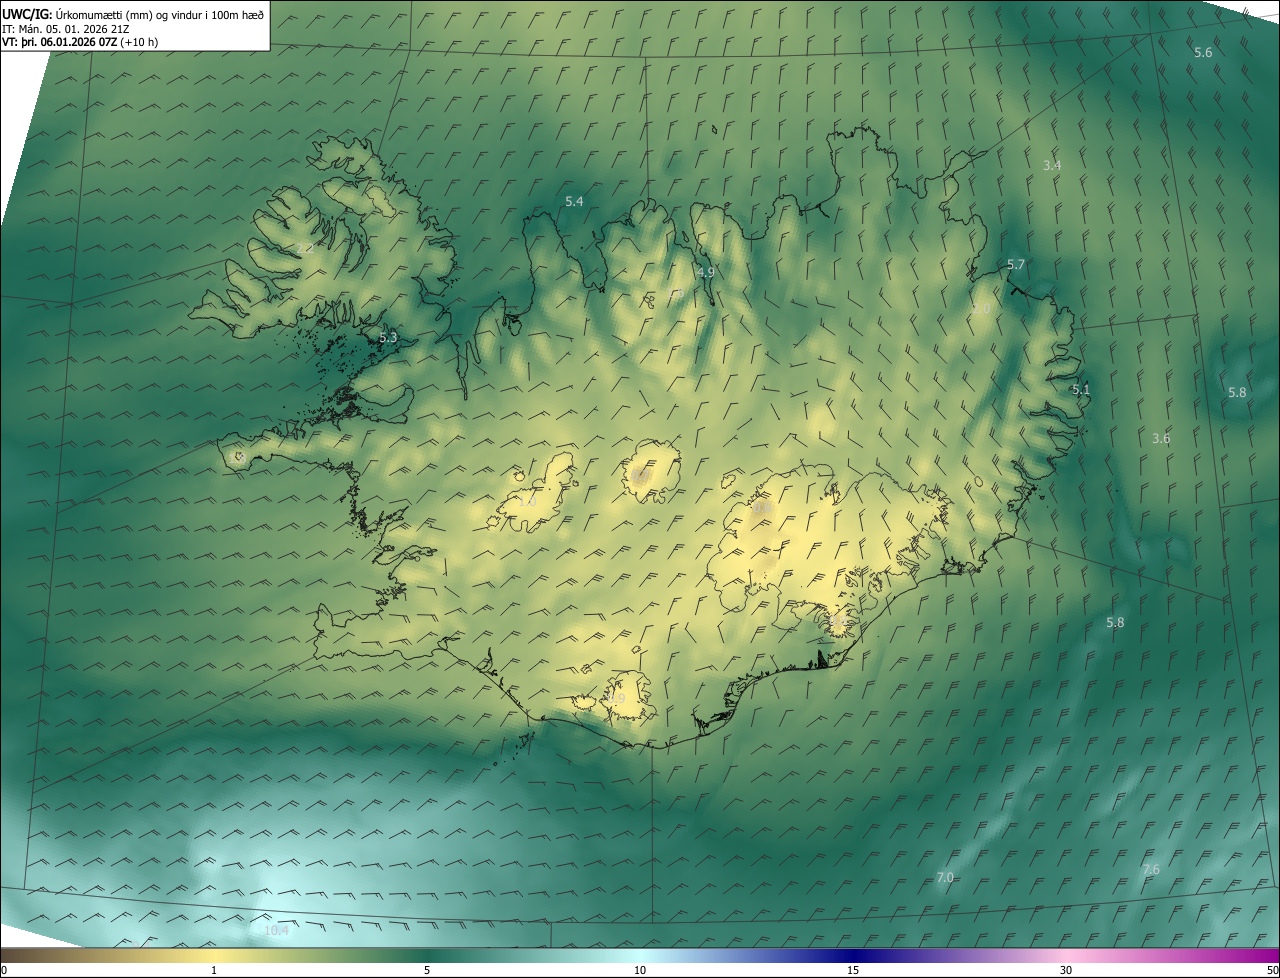Click the 30 tick label on the colorbar
1280x978 pixels.
1066,970
